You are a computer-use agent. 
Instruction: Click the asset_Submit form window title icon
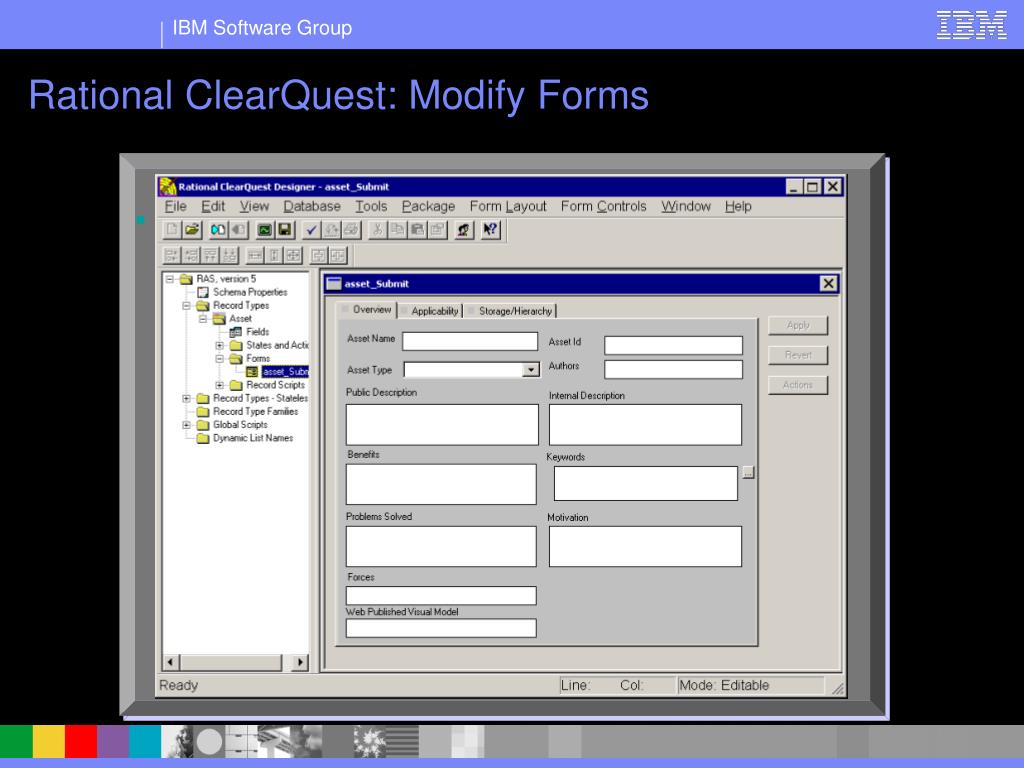tap(334, 283)
